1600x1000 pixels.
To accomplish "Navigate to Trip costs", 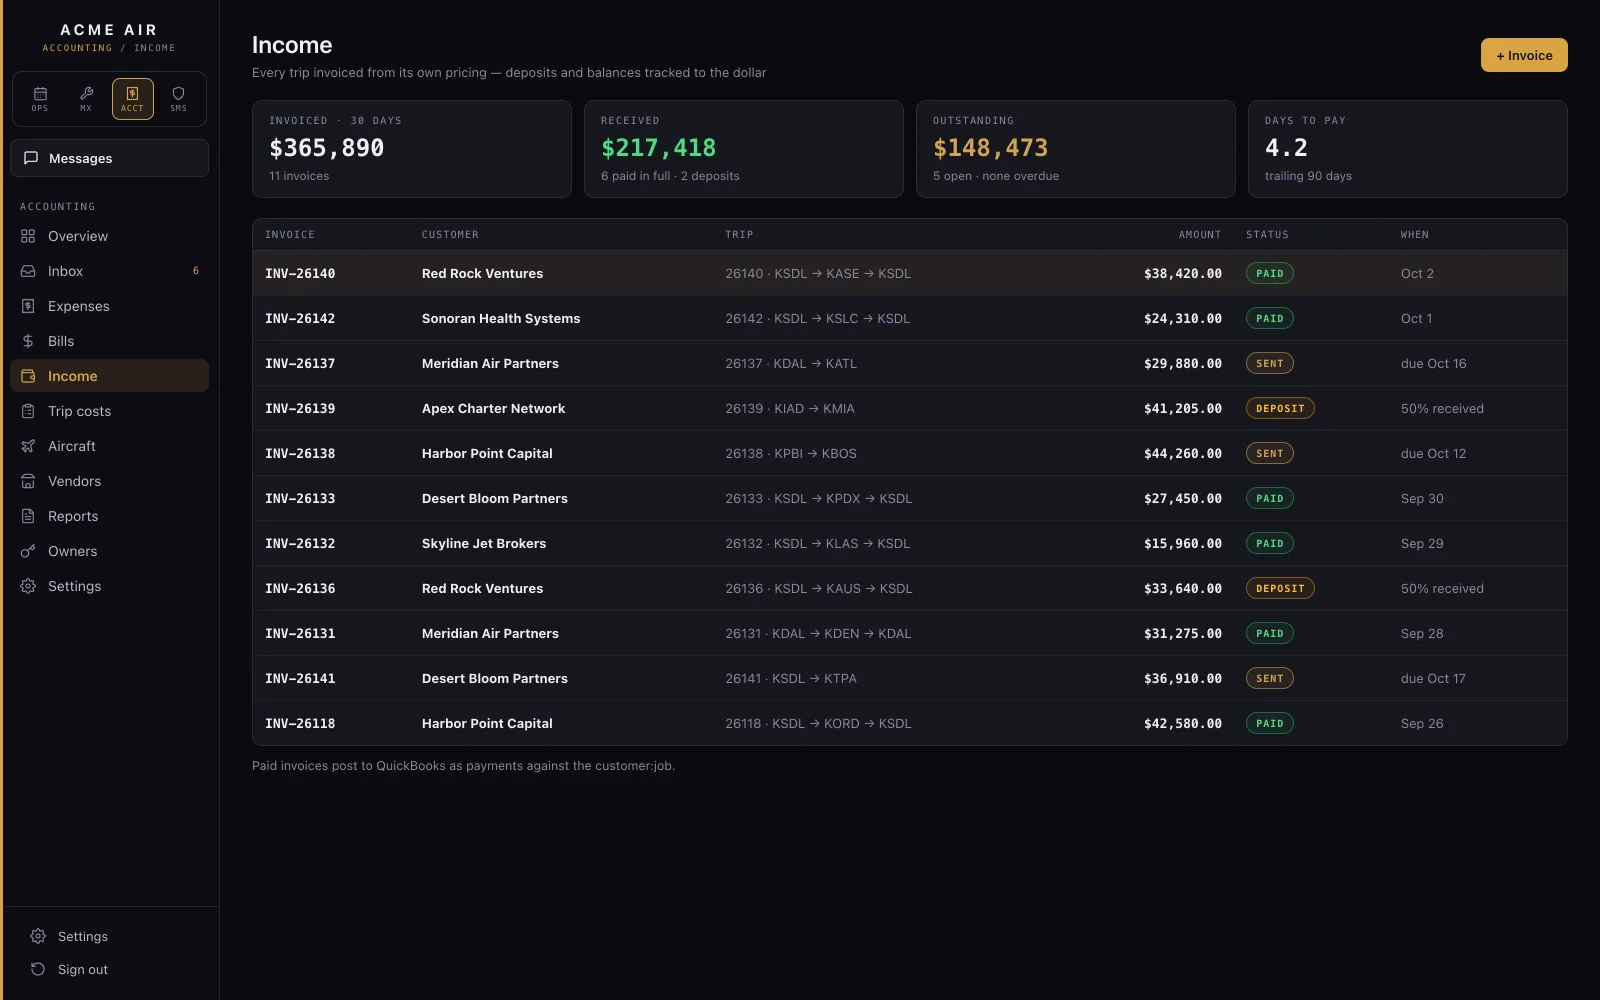I will [x=109, y=411].
